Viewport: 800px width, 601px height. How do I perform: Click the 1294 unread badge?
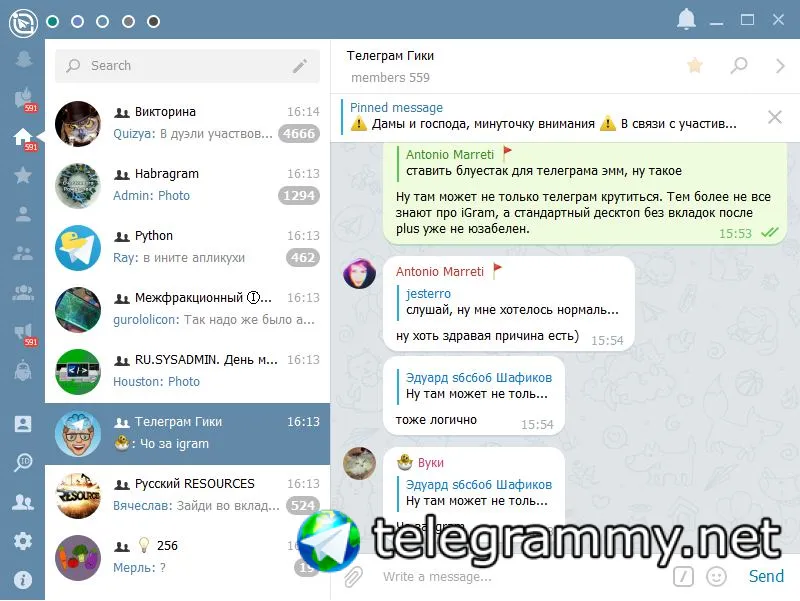pos(299,195)
